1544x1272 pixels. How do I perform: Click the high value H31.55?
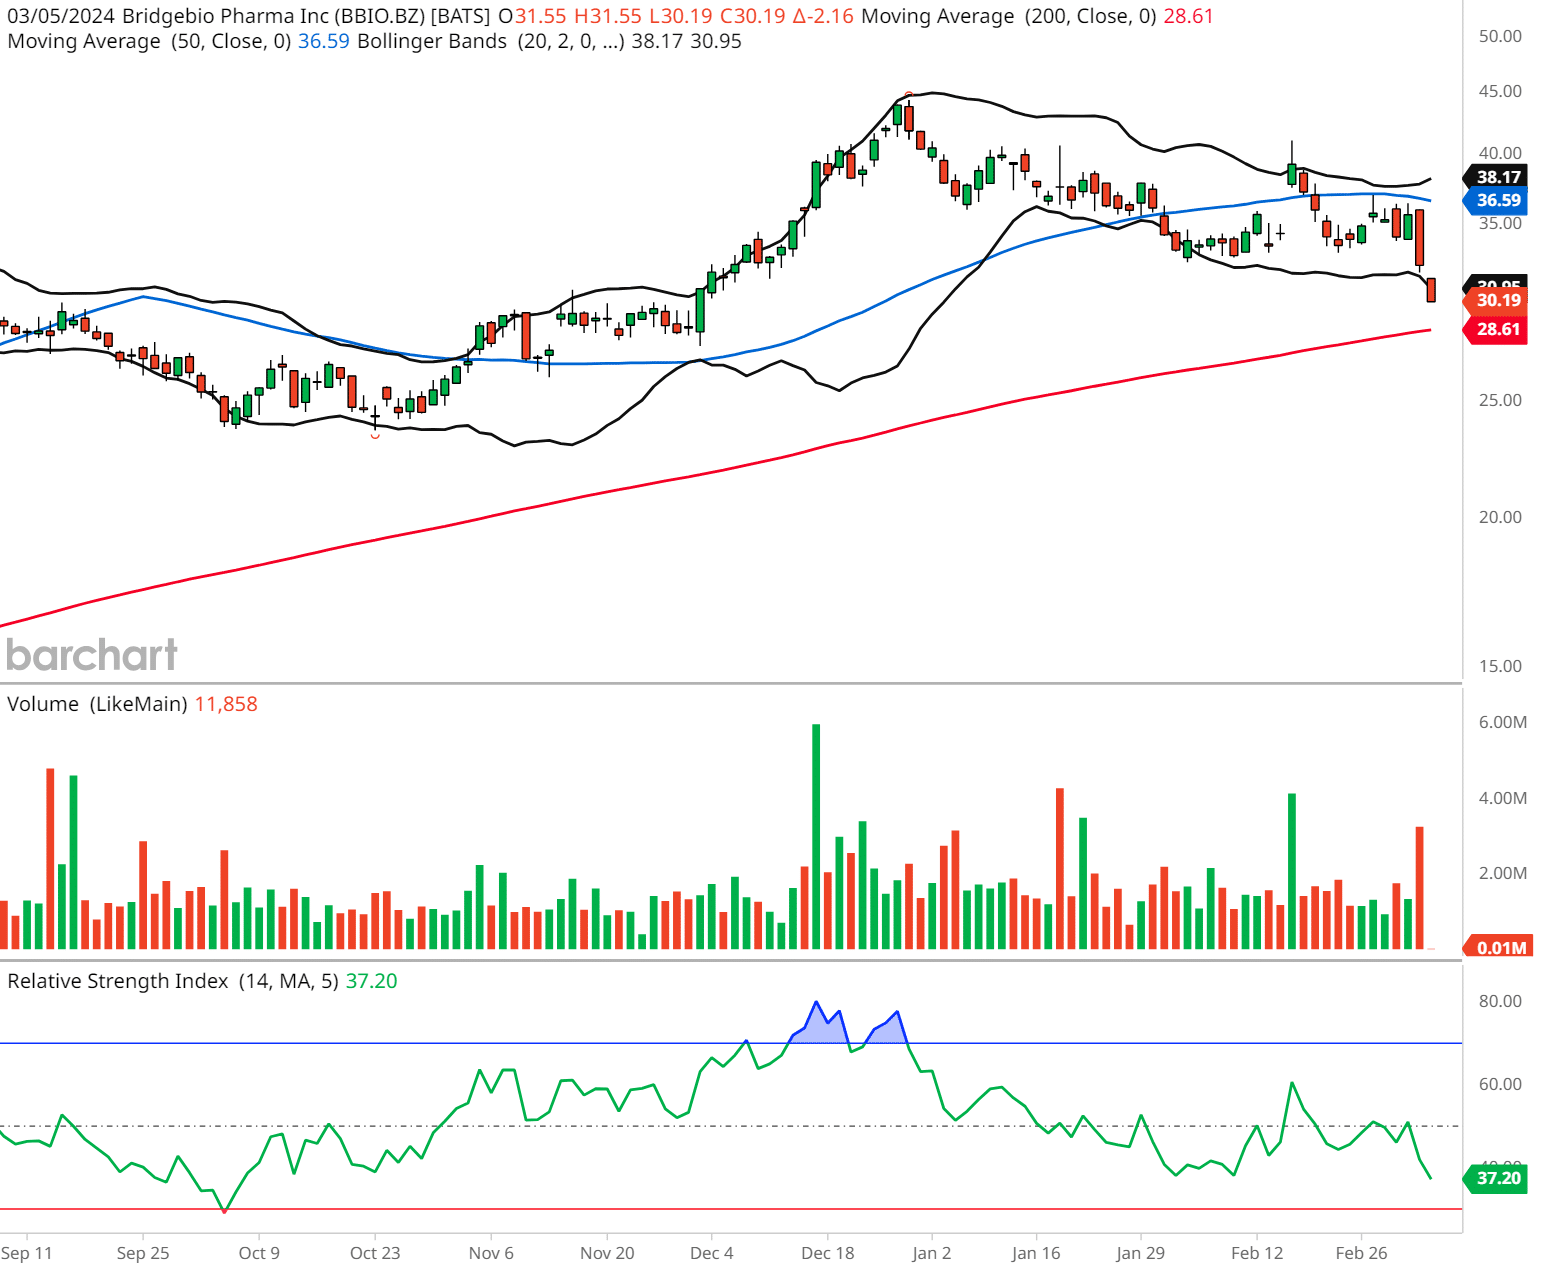point(608,16)
